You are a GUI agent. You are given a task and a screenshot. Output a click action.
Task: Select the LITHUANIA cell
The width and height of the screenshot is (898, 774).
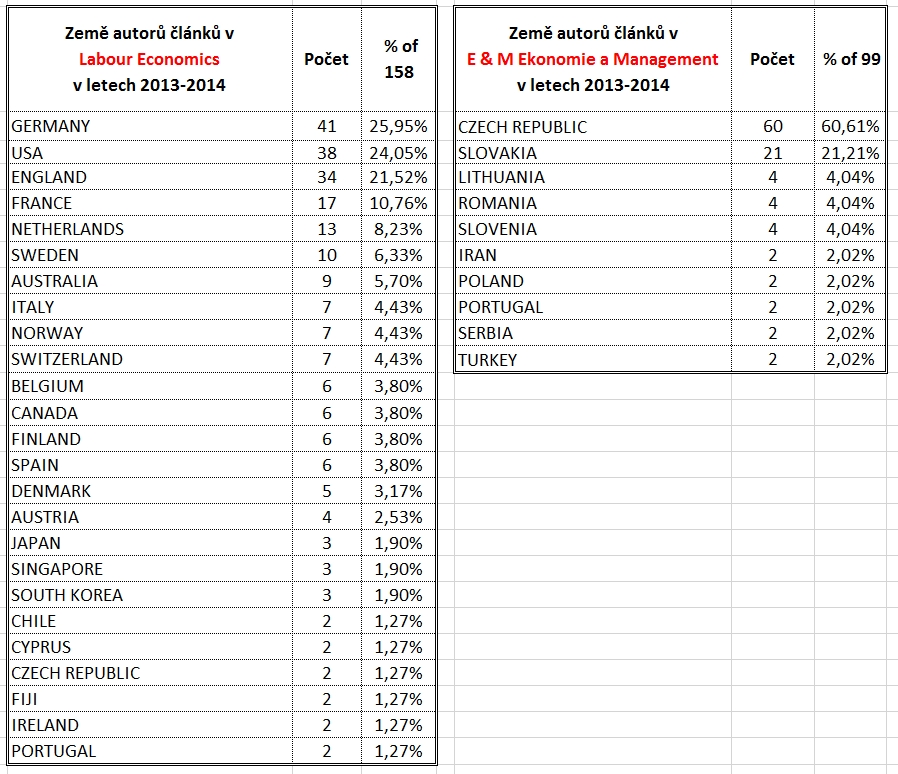pyautogui.click(x=502, y=178)
